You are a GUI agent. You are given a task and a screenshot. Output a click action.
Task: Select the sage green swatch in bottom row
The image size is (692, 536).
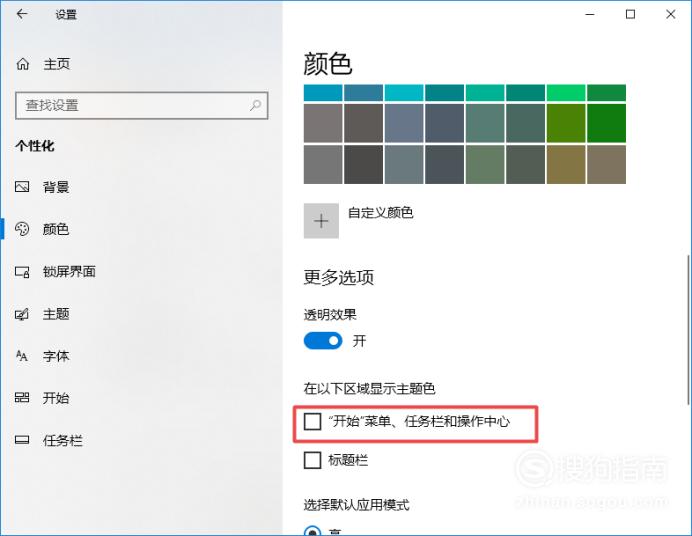click(x=485, y=164)
